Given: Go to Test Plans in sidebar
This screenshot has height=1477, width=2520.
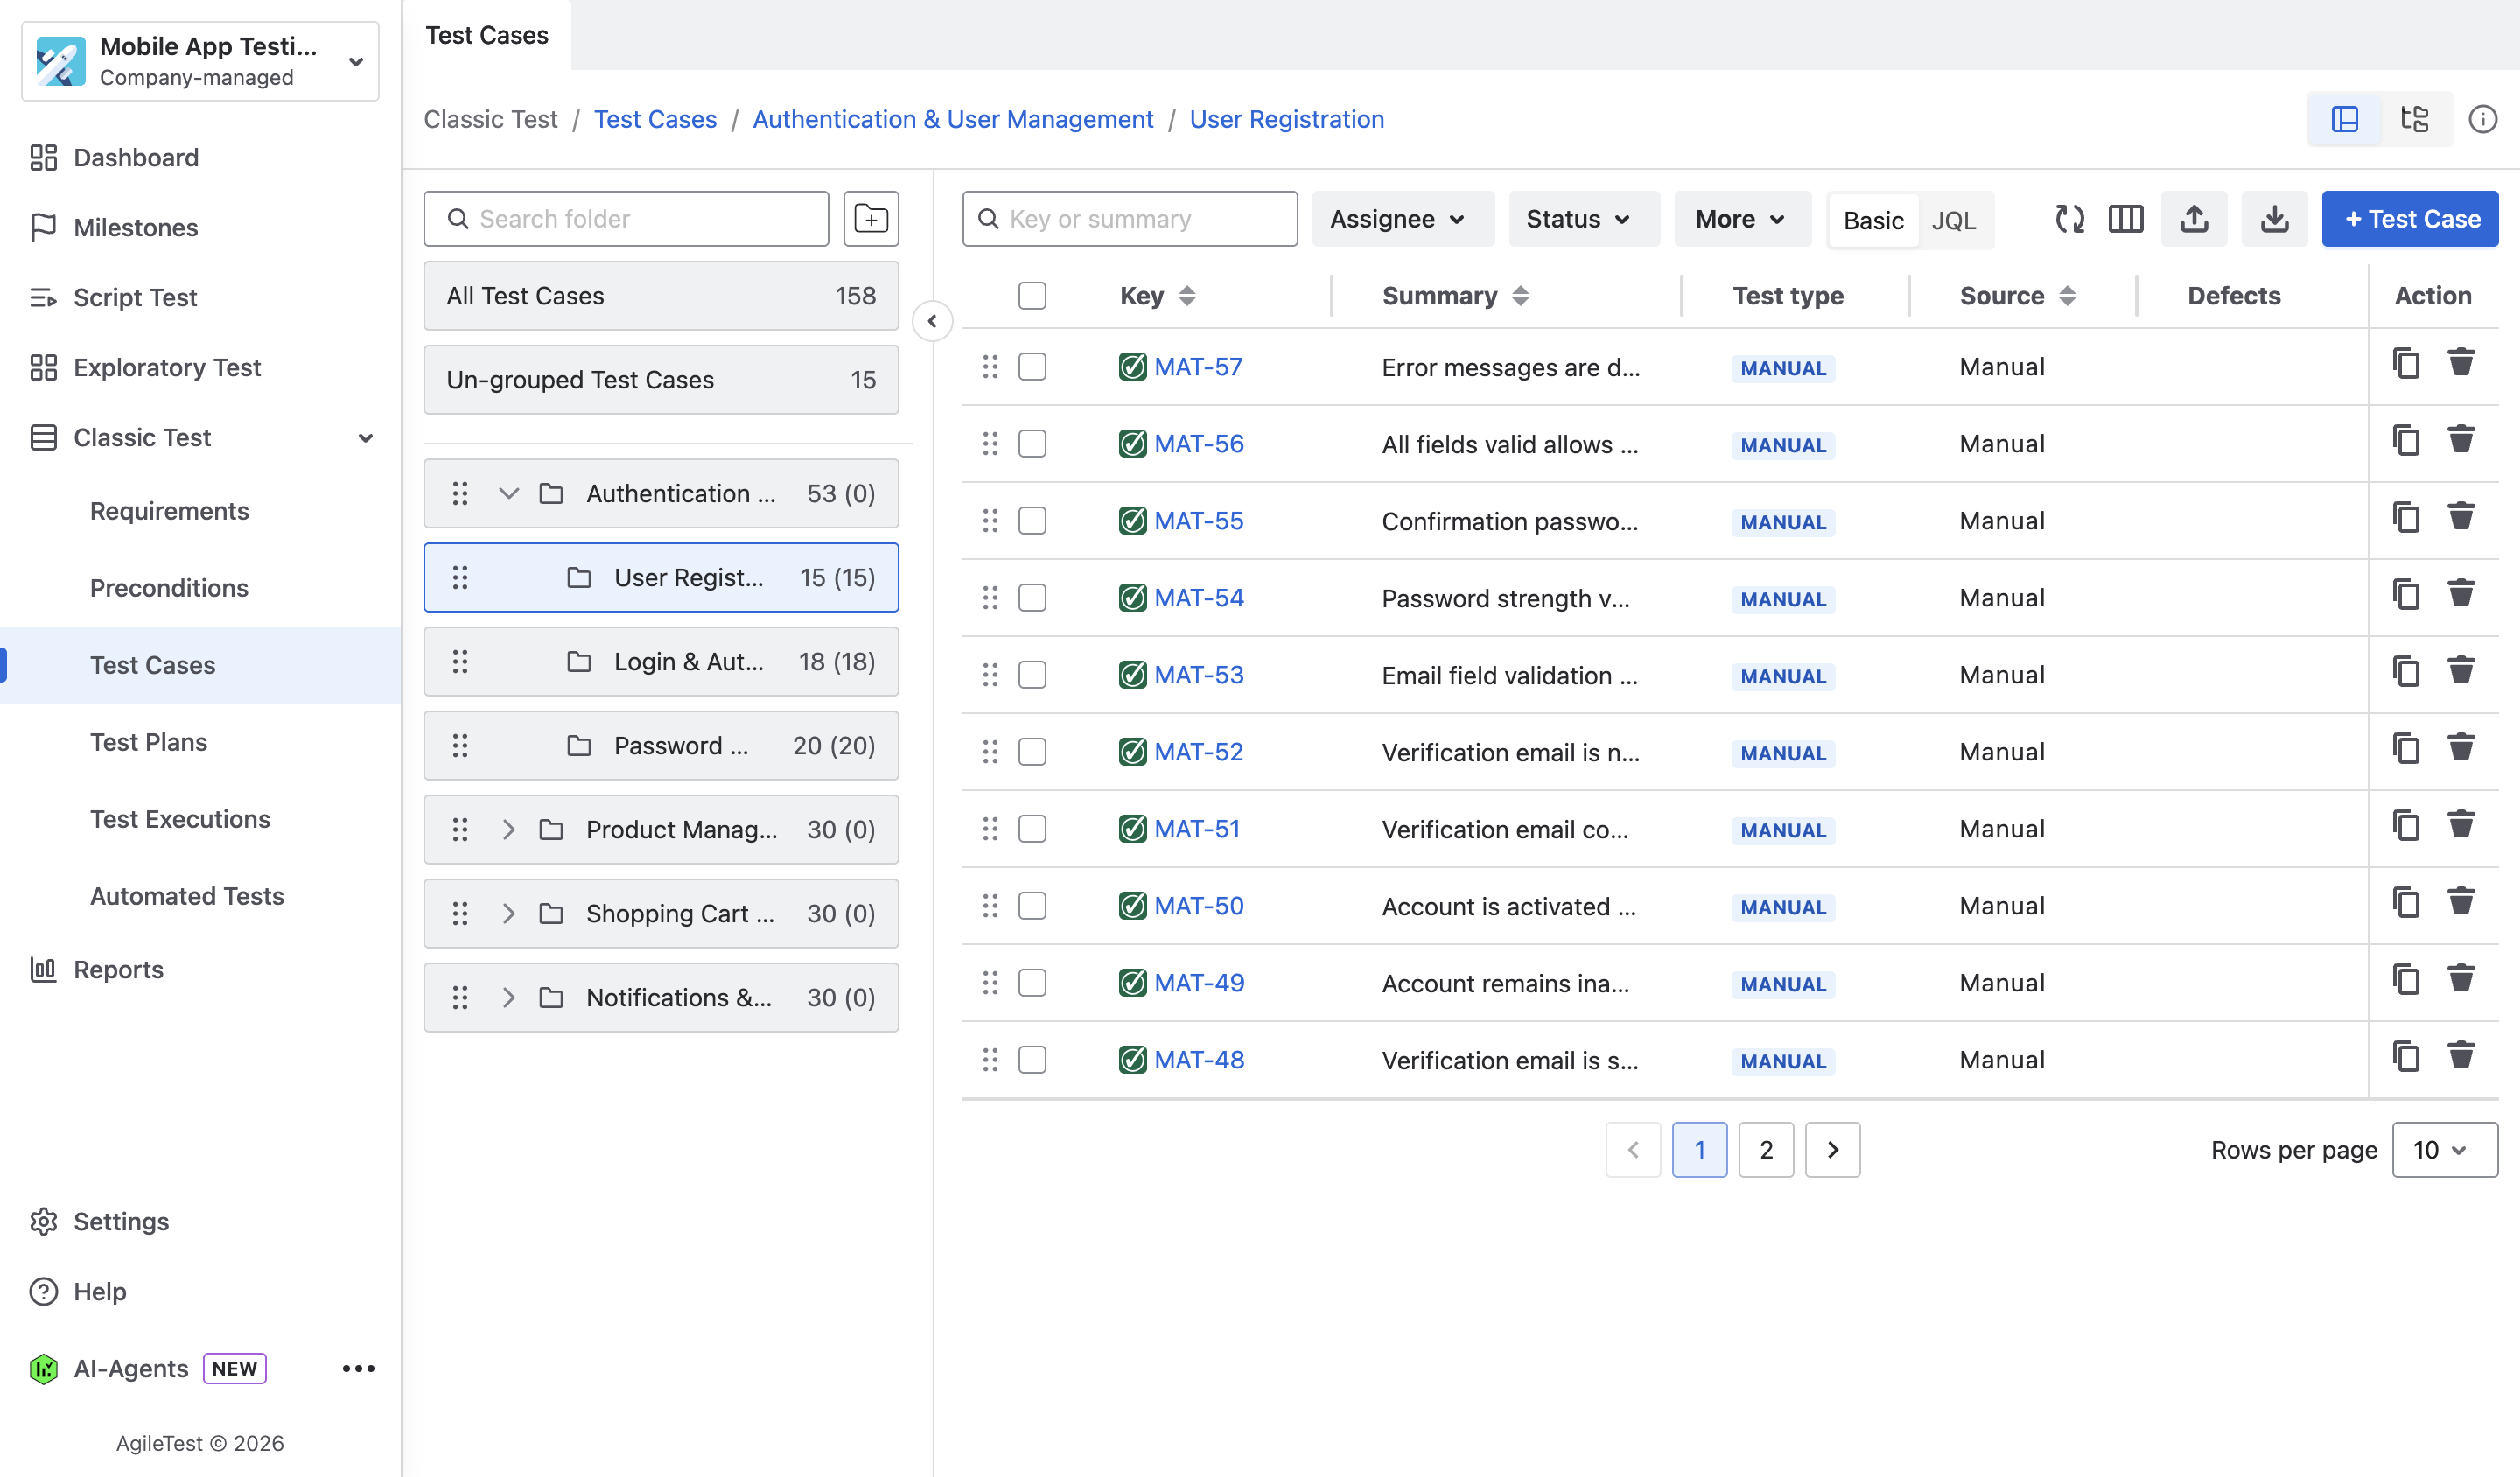Looking at the screenshot, I should [x=149, y=742].
